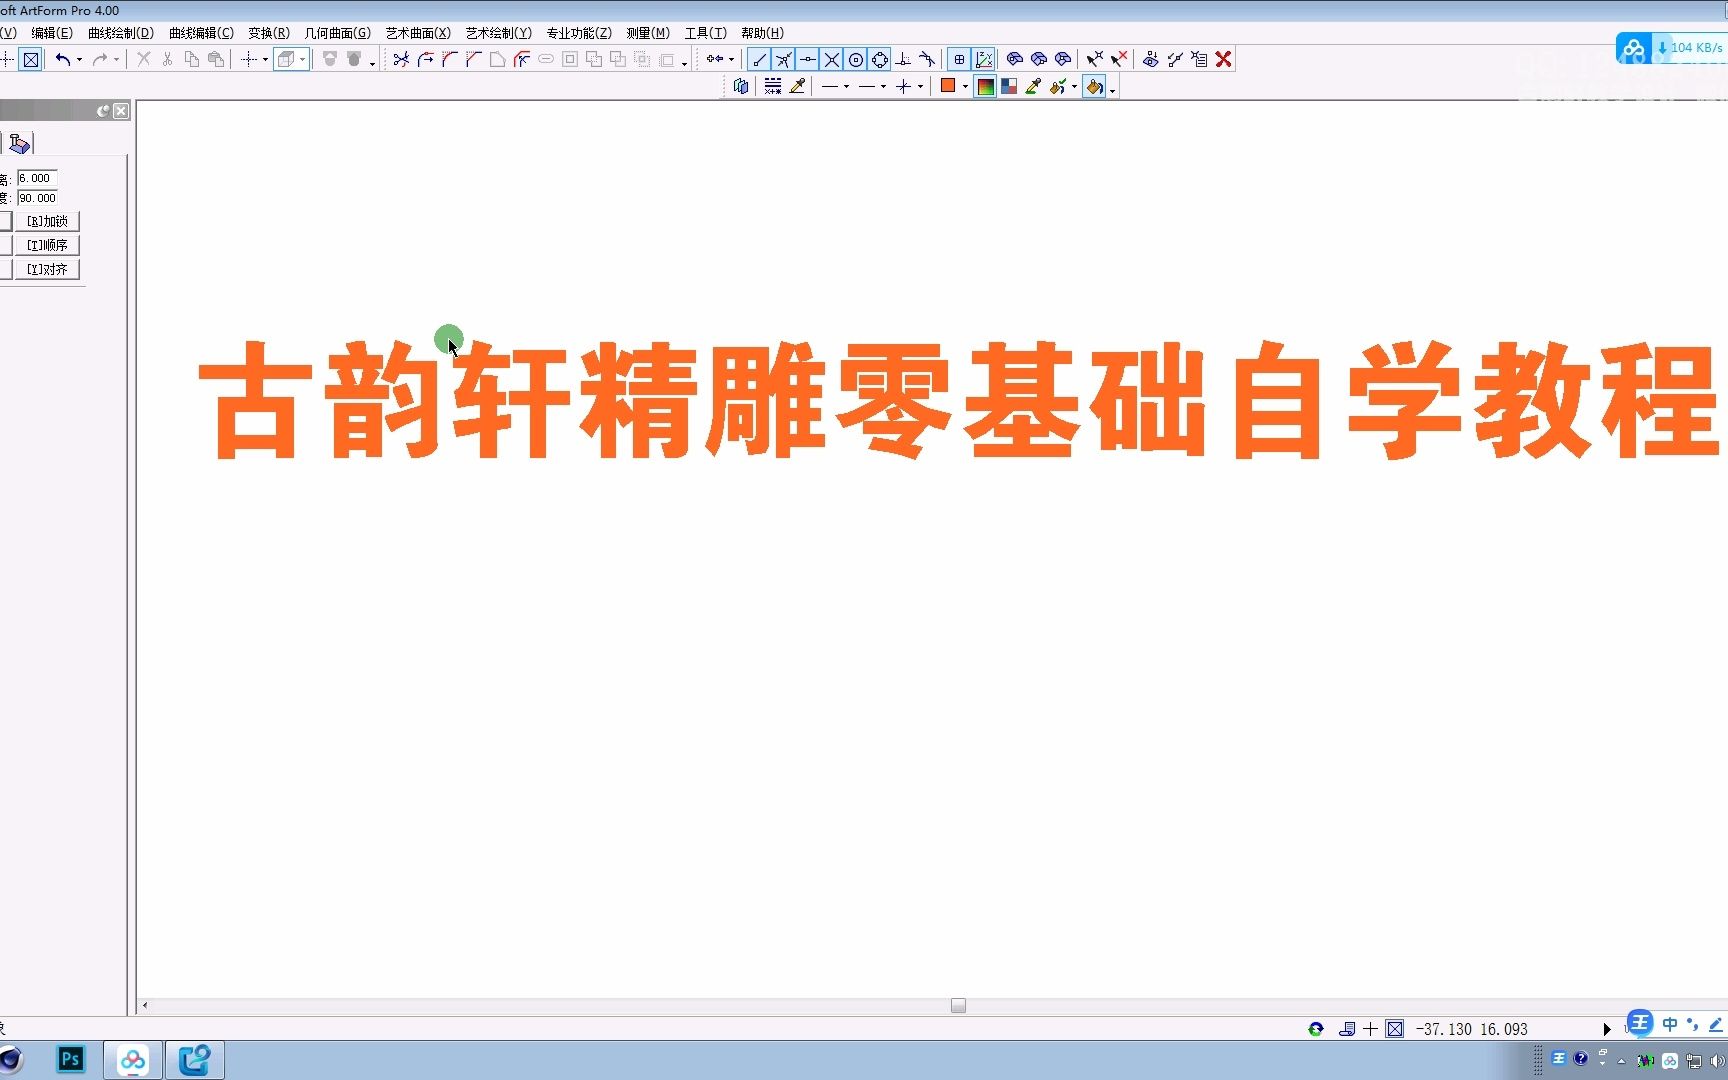1728x1080 pixels.
Task: Toggle the crossed-box view mode button
Action: point(31,59)
